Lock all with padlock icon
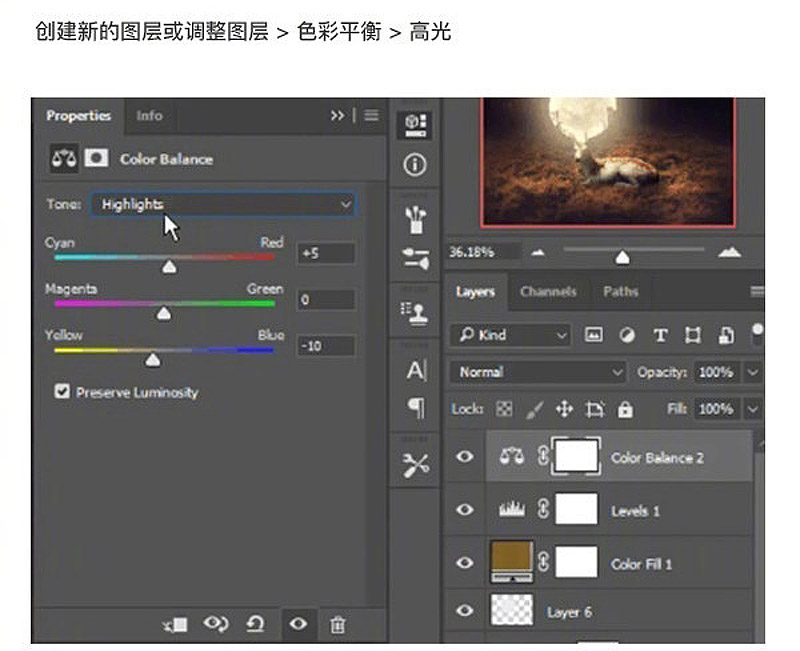The width and height of the screenshot is (800, 651). coord(625,409)
